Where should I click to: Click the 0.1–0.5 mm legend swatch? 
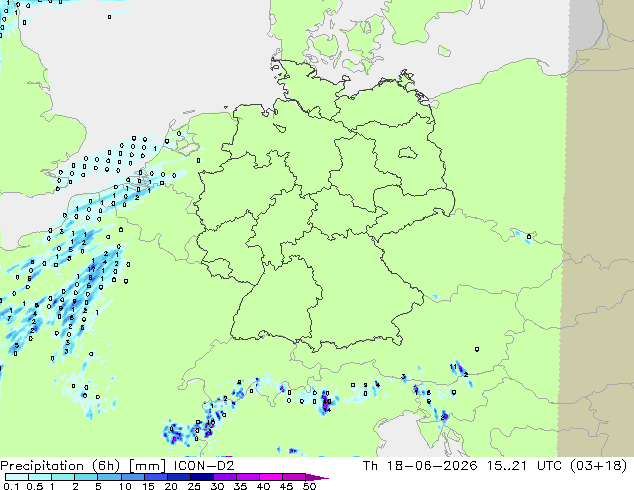17,477
